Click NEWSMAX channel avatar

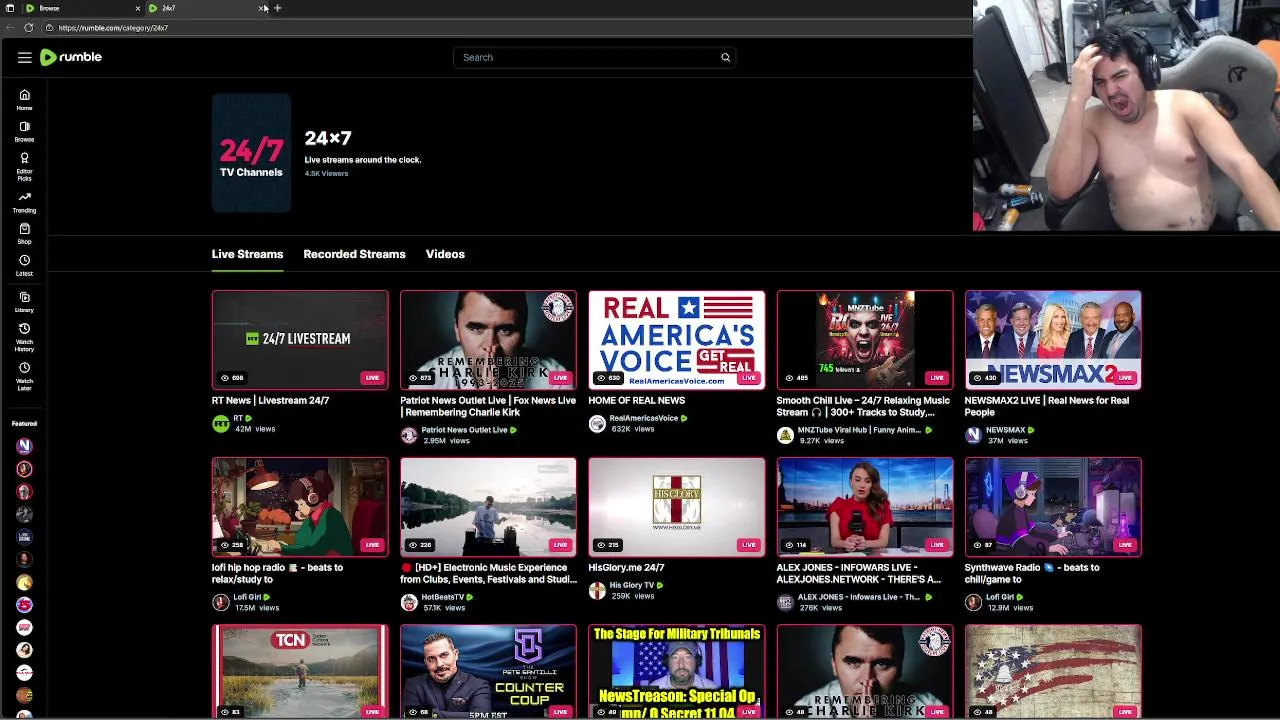pos(973,435)
